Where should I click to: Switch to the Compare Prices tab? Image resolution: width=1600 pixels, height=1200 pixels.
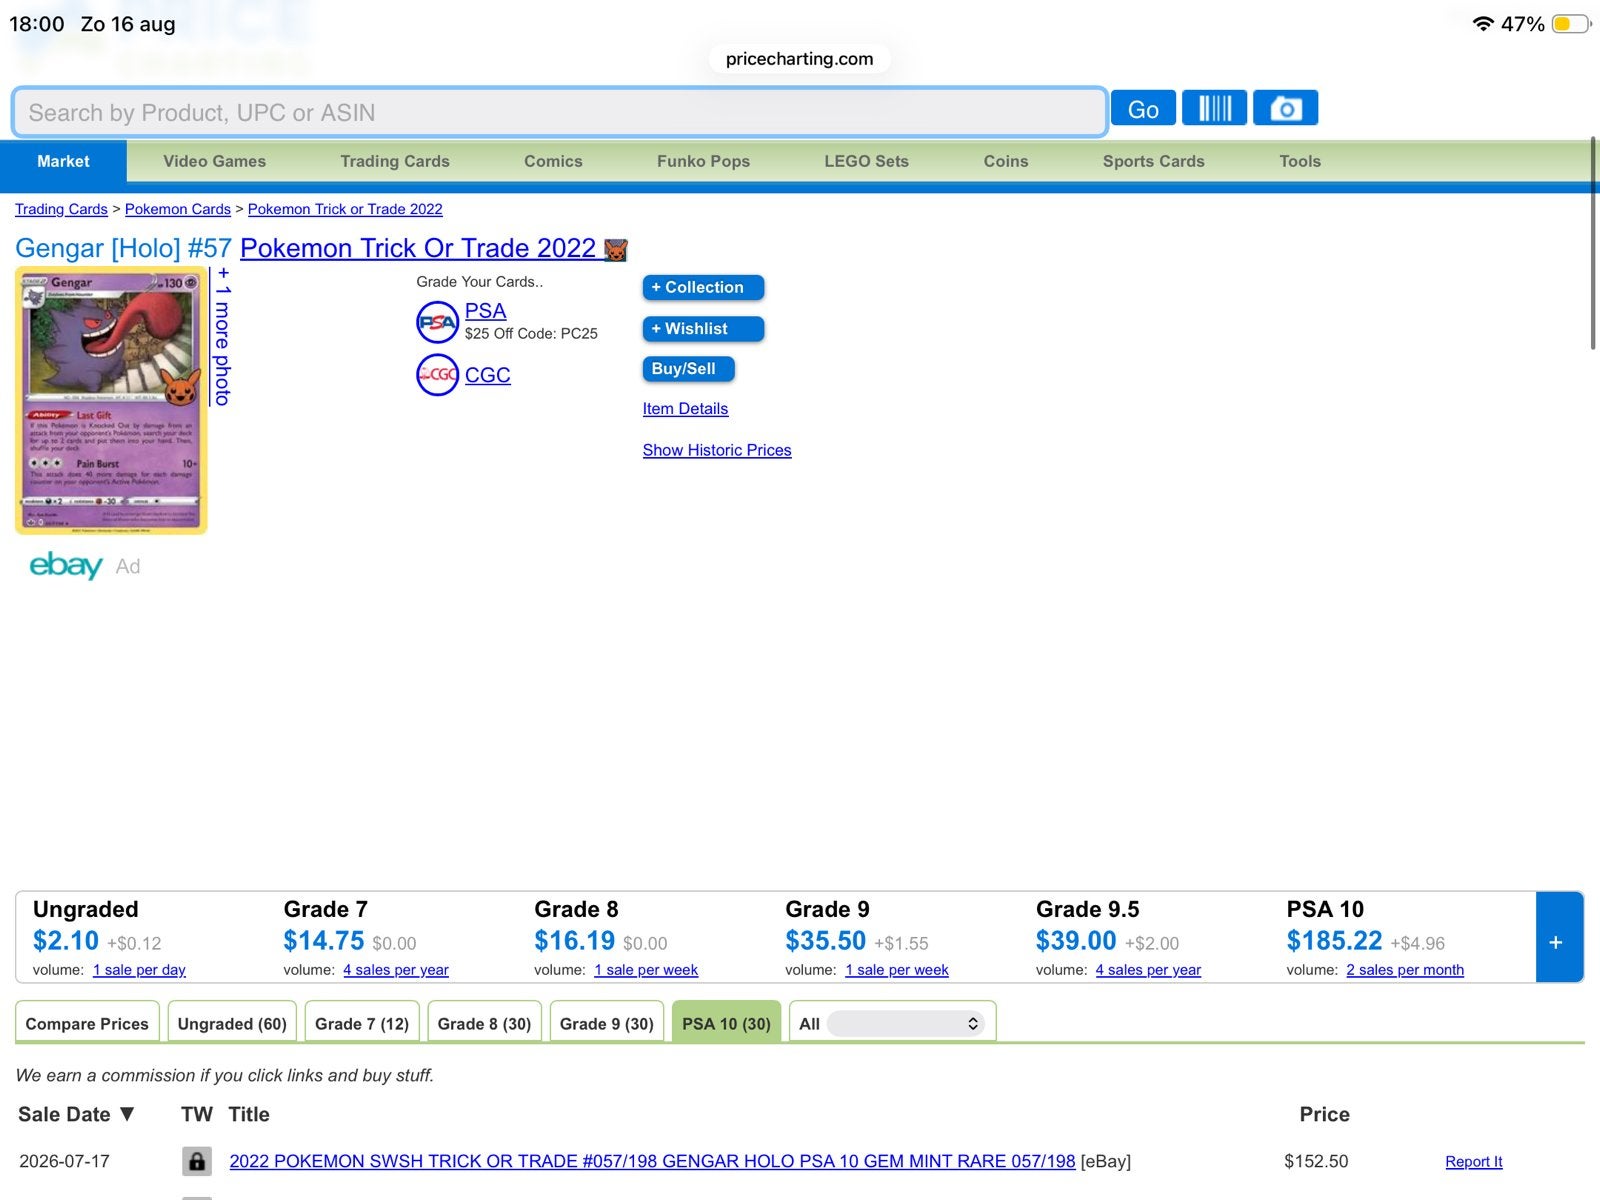[x=87, y=1023]
